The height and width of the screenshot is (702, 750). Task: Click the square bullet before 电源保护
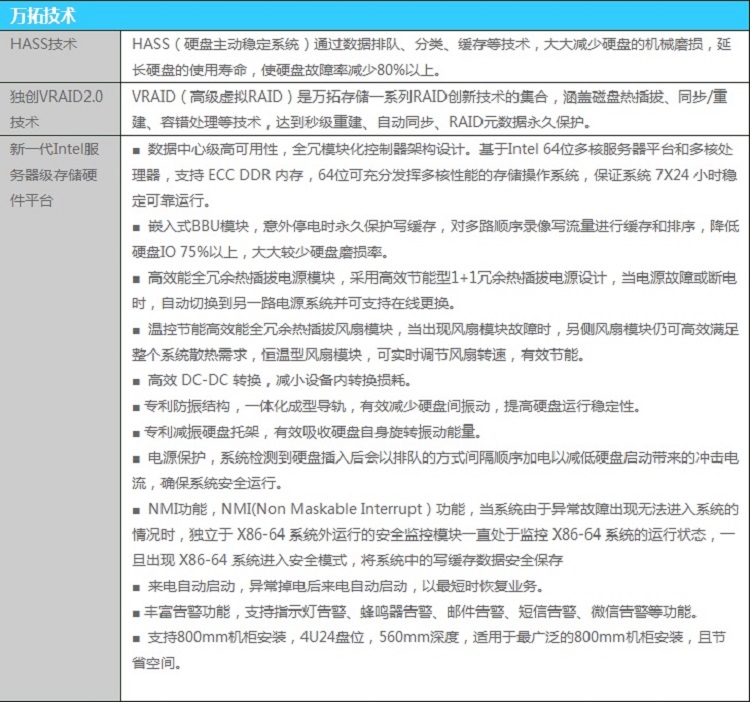click(x=137, y=458)
